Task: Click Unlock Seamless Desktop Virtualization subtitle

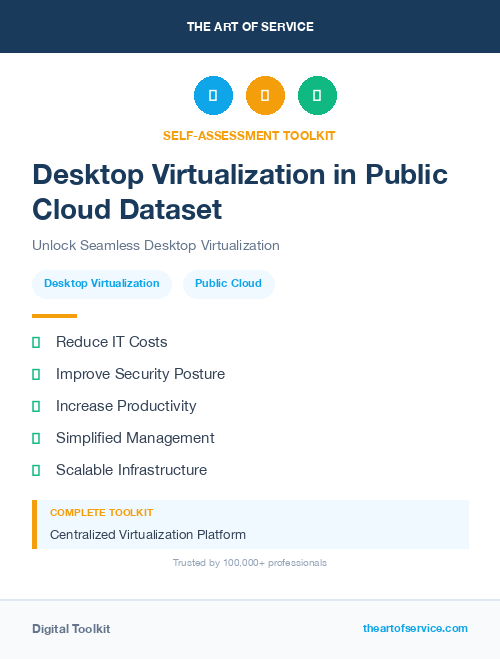Action: [x=156, y=245]
